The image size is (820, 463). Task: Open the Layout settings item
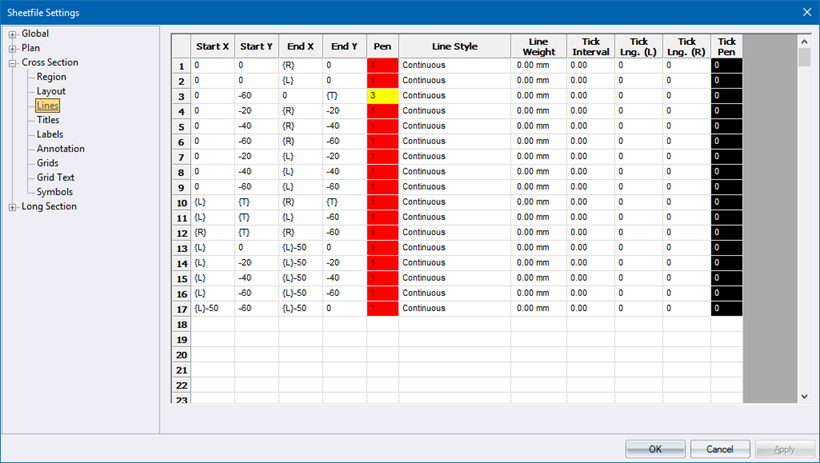pyautogui.click(x=51, y=91)
